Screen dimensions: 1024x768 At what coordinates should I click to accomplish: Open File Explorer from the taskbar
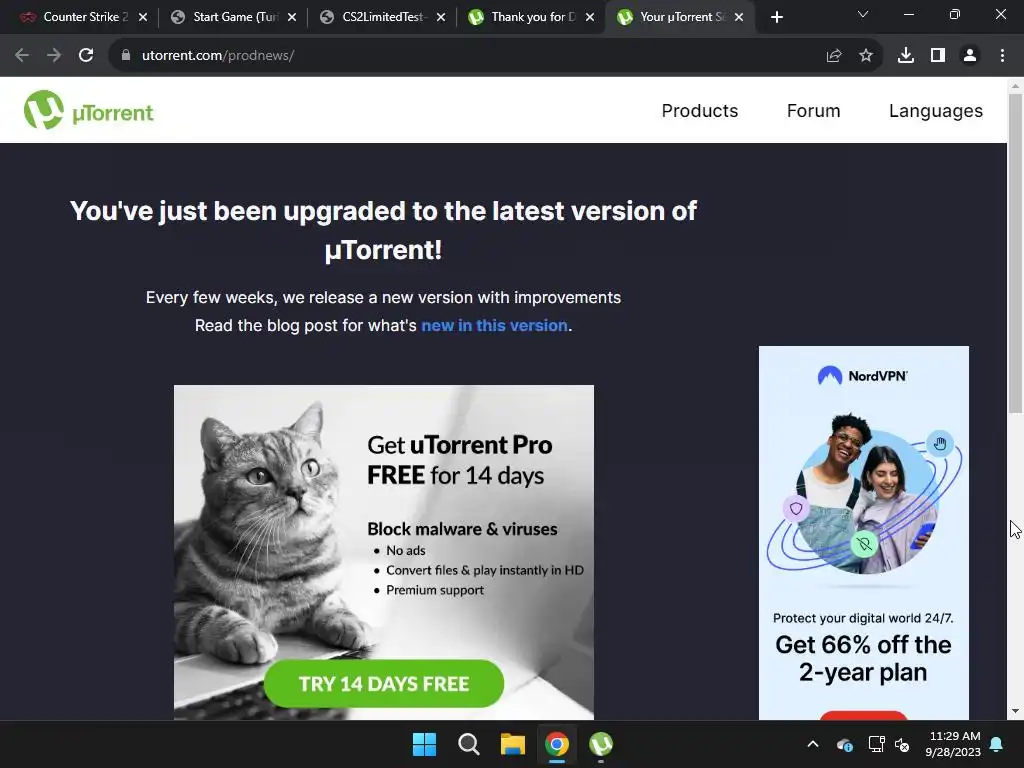[x=513, y=744]
